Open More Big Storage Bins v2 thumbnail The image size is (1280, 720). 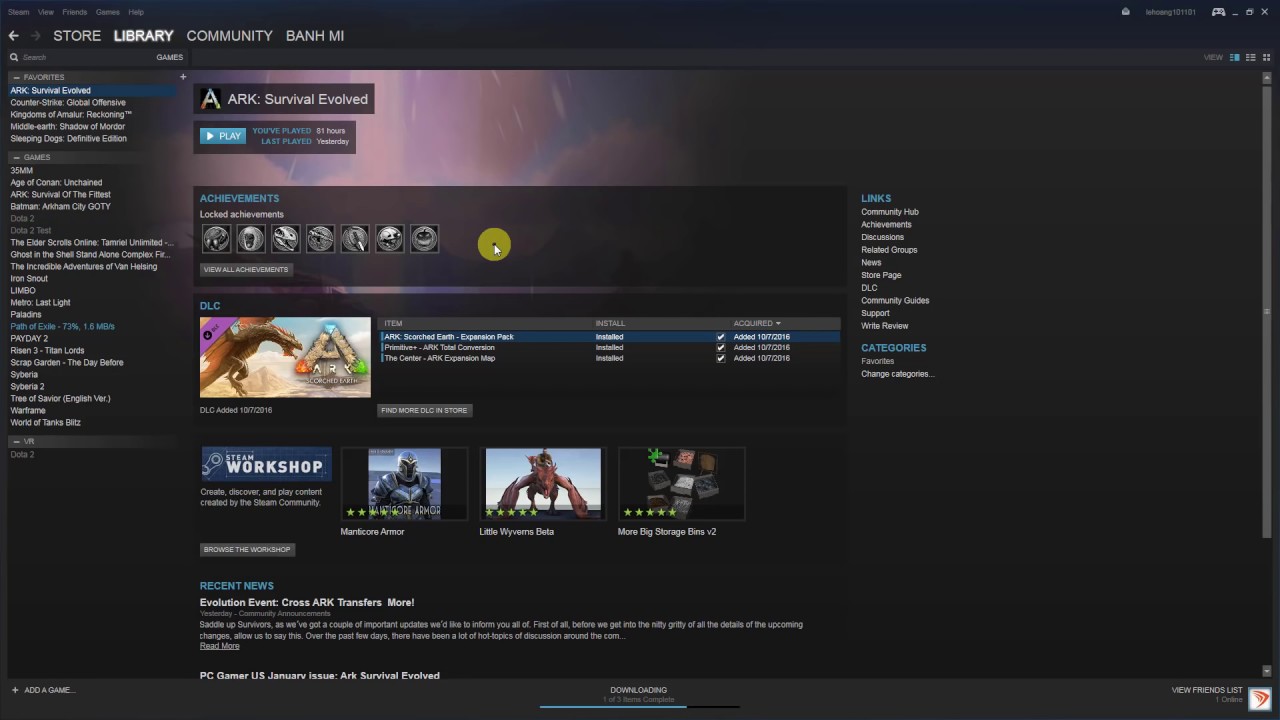click(682, 484)
